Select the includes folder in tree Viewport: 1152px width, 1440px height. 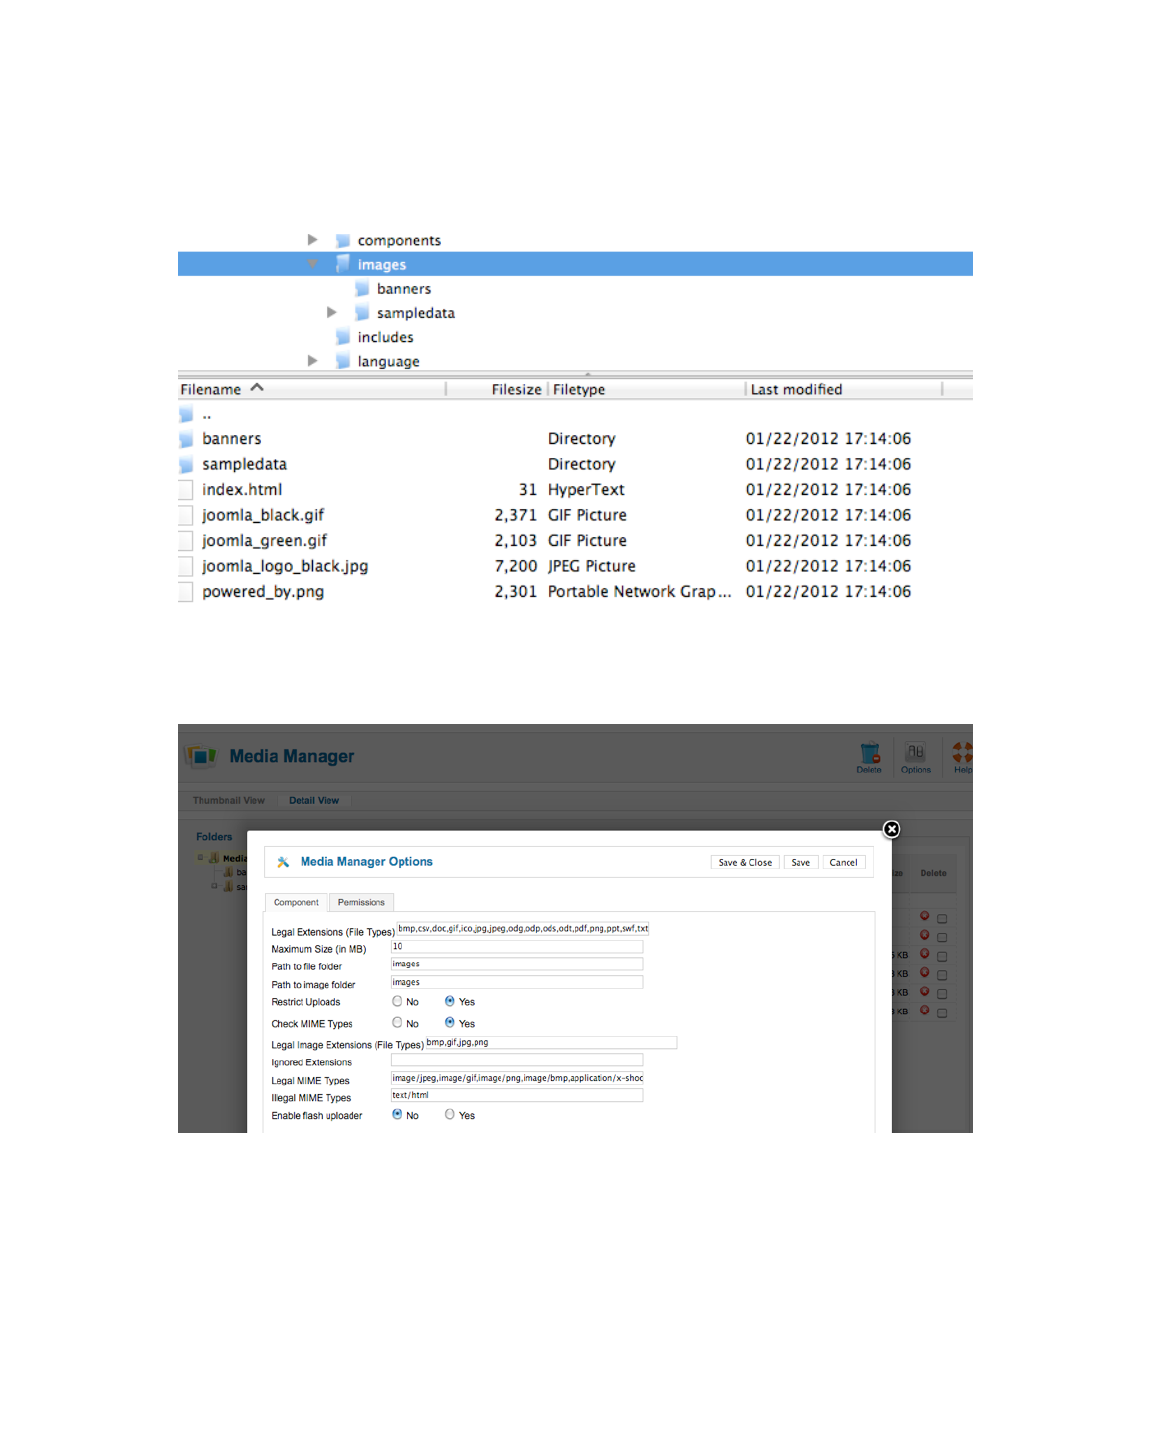[385, 337]
